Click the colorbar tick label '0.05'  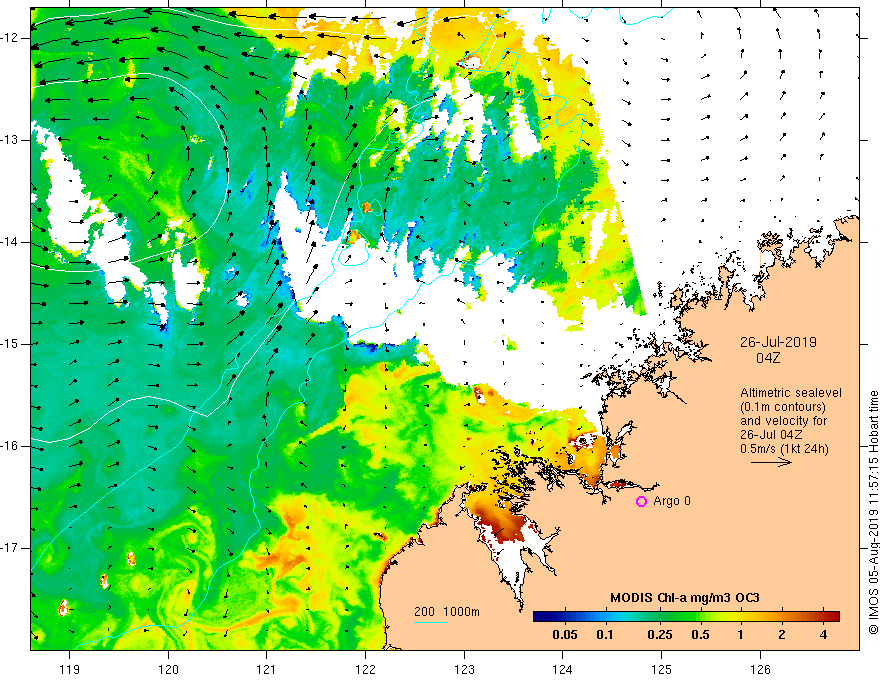pyautogui.click(x=565, y=635)
